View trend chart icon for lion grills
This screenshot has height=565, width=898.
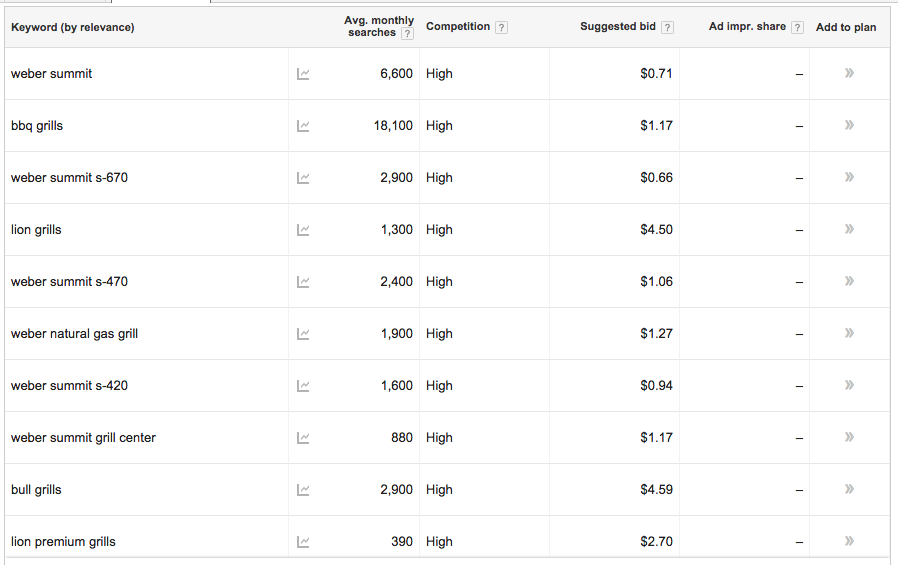point(303,230)
